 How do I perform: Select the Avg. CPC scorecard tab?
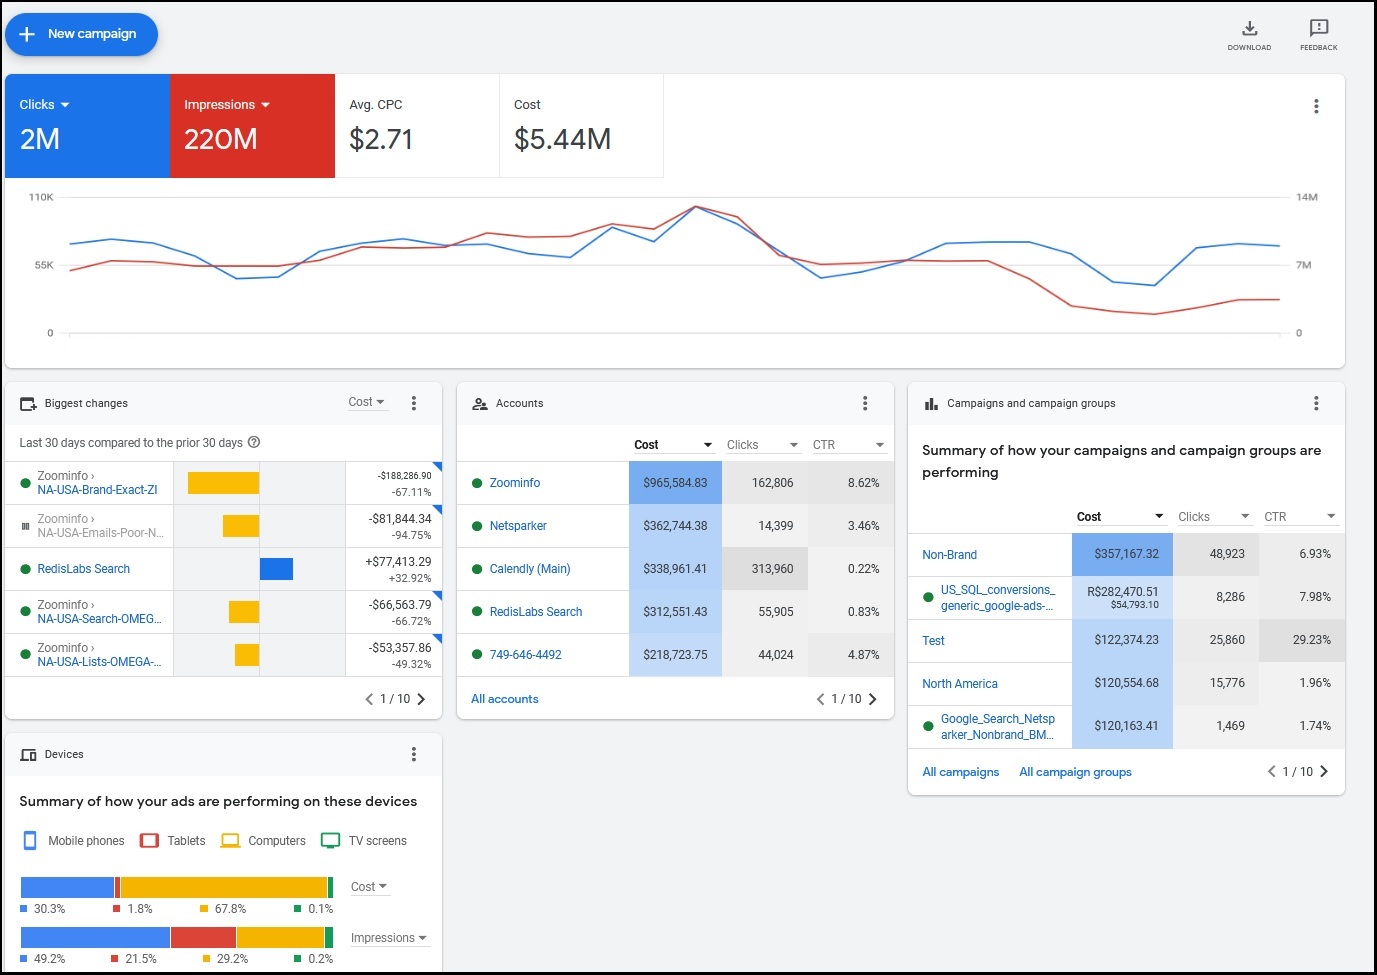coord(417,126)
